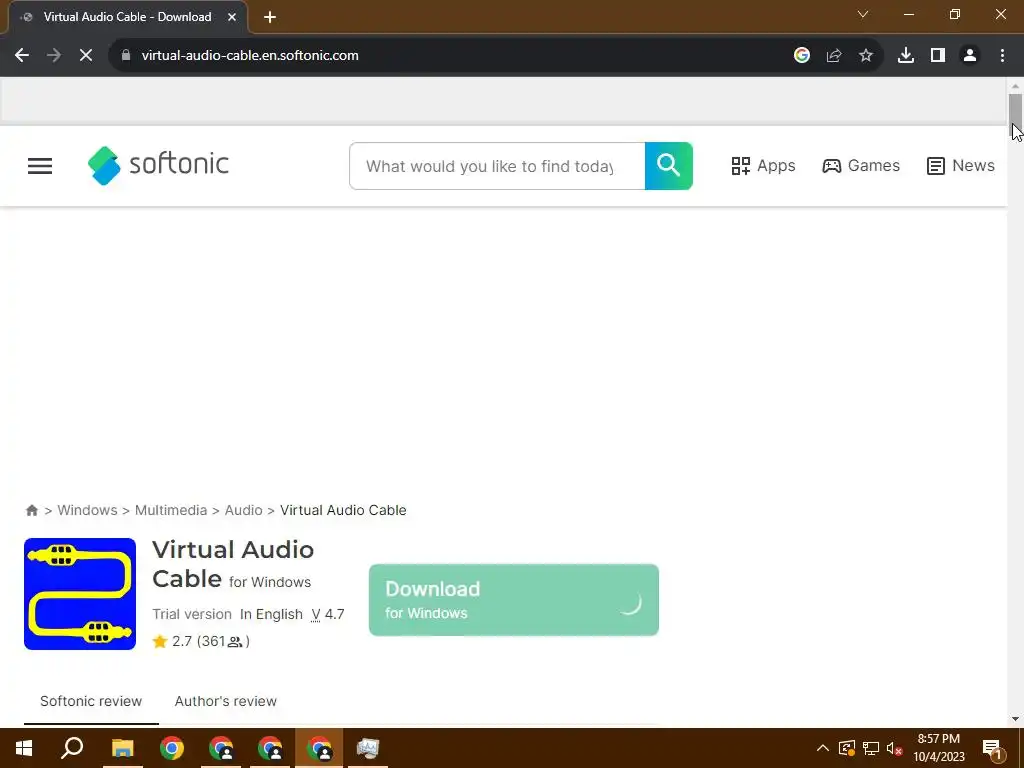Click the 2.7 star rating
The image size is (1024, 768).
(x=201, y=641)
